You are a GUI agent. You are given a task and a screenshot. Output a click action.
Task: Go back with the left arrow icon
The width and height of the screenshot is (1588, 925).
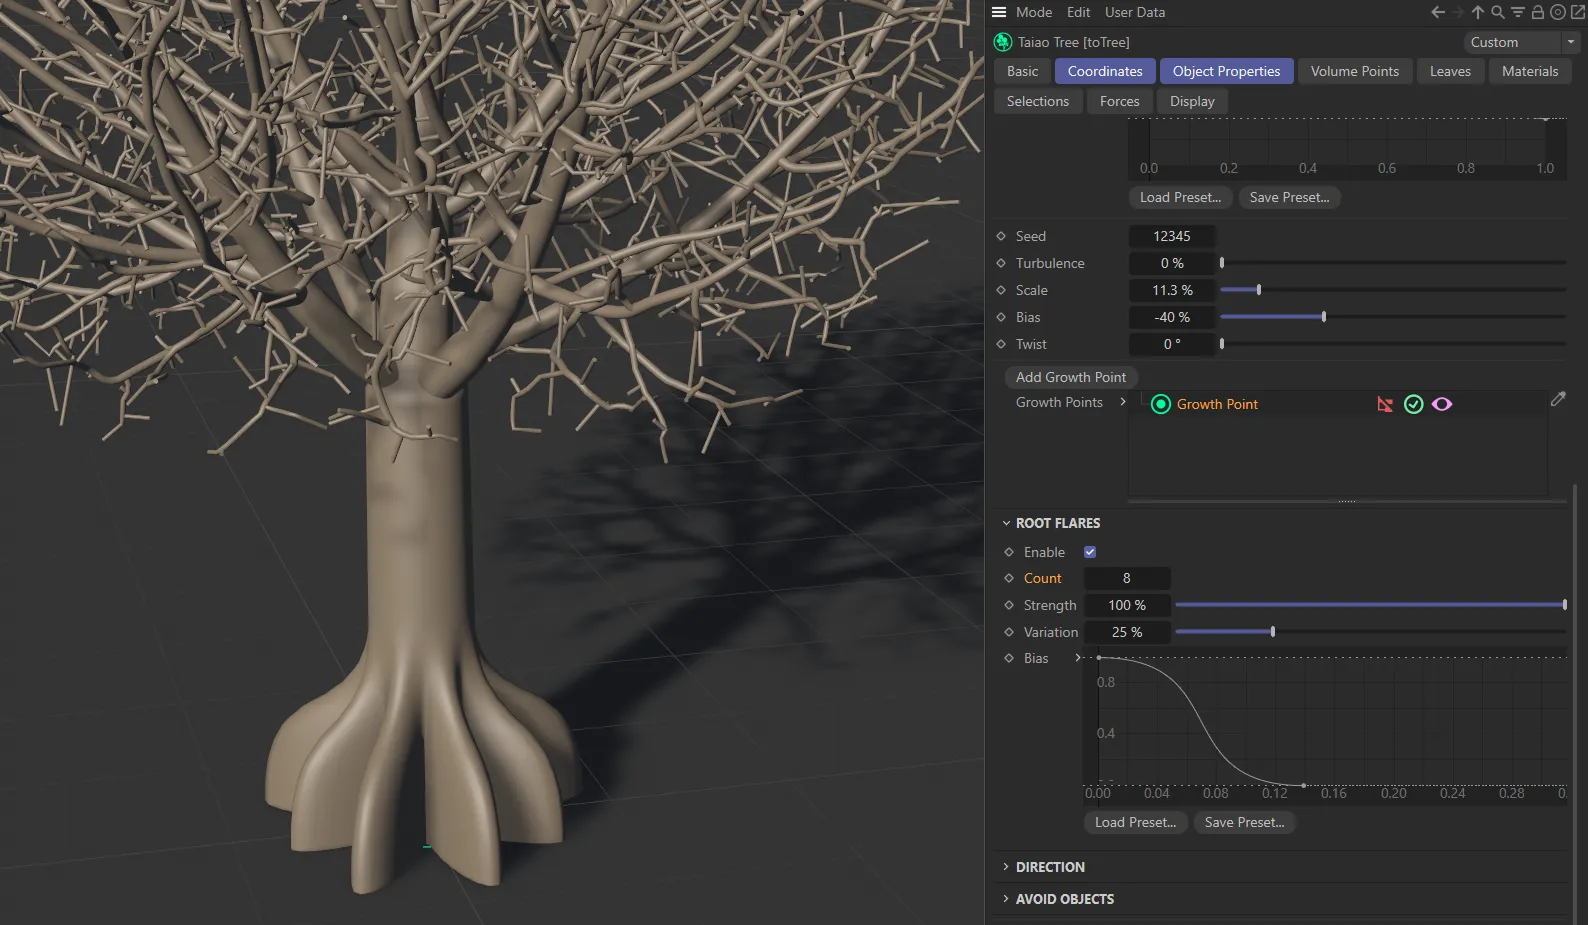tap(1438, 12)
